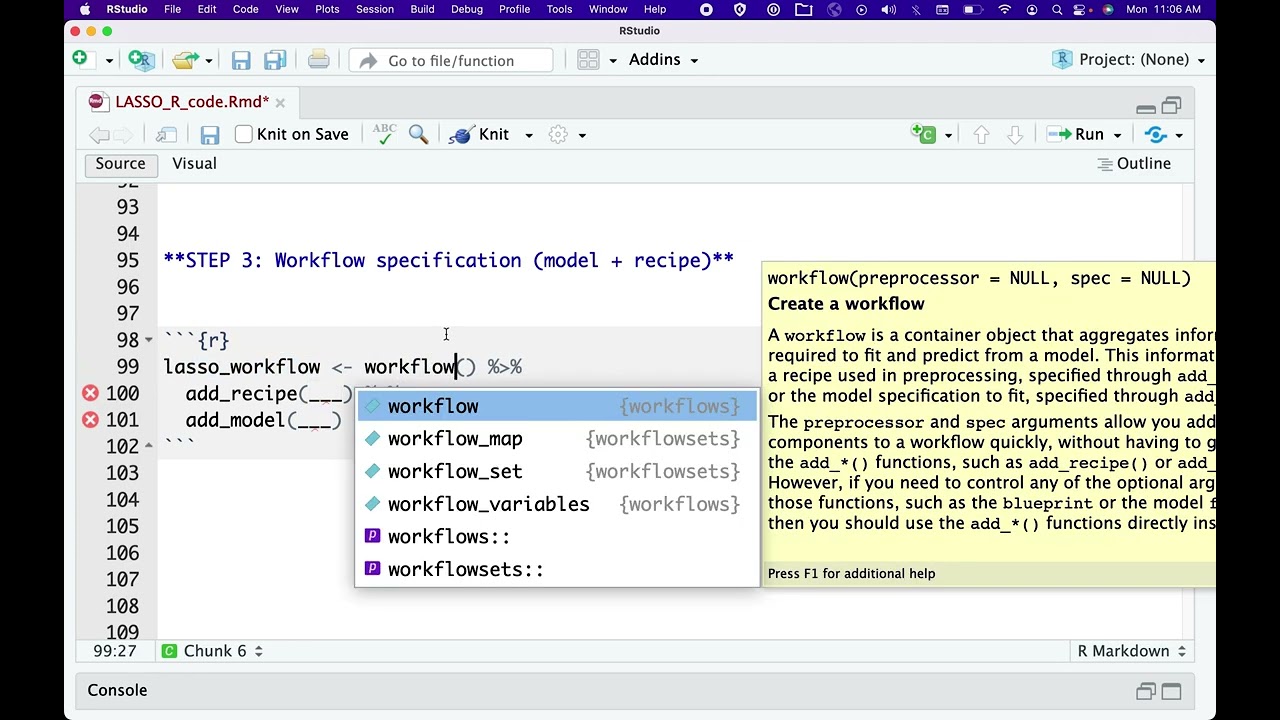This screenshot has width=1280, height=720.
Task: Open the R Markdown file type menu
Action: pyautogui.click(x=1132, y=651)
